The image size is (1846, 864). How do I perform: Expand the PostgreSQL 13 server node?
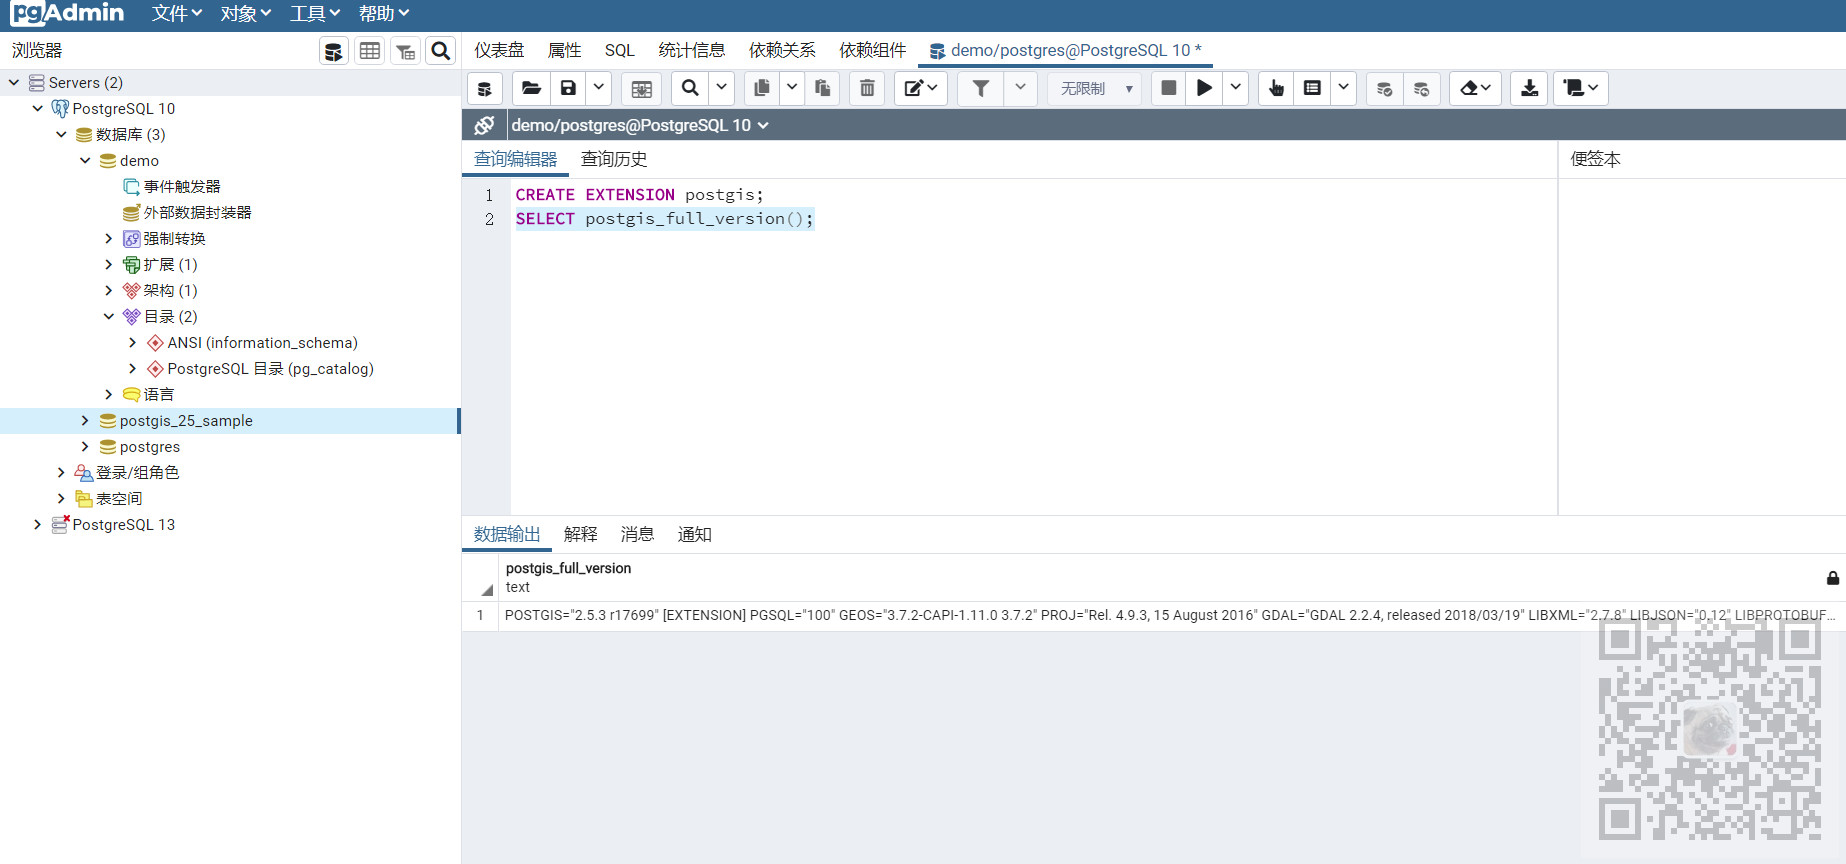click(38, 524)
